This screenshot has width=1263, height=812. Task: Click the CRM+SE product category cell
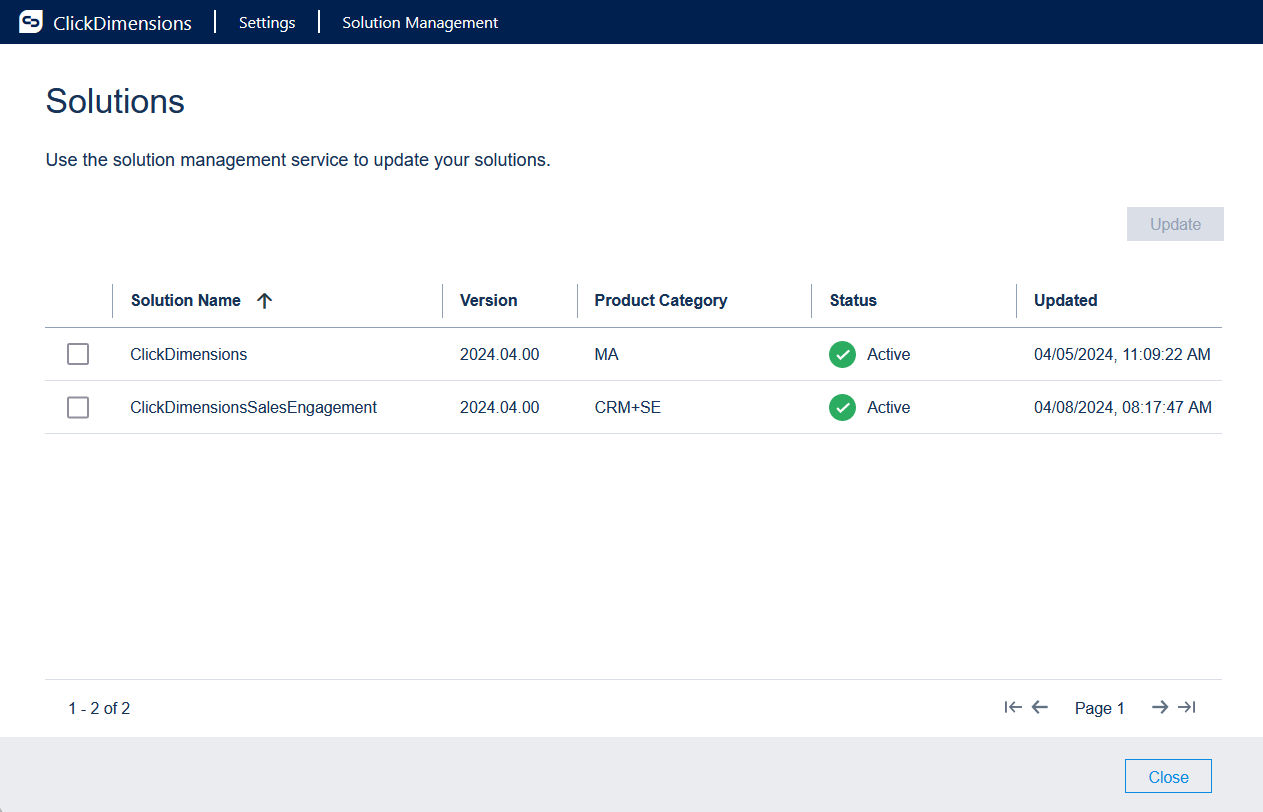pos(628,407)
